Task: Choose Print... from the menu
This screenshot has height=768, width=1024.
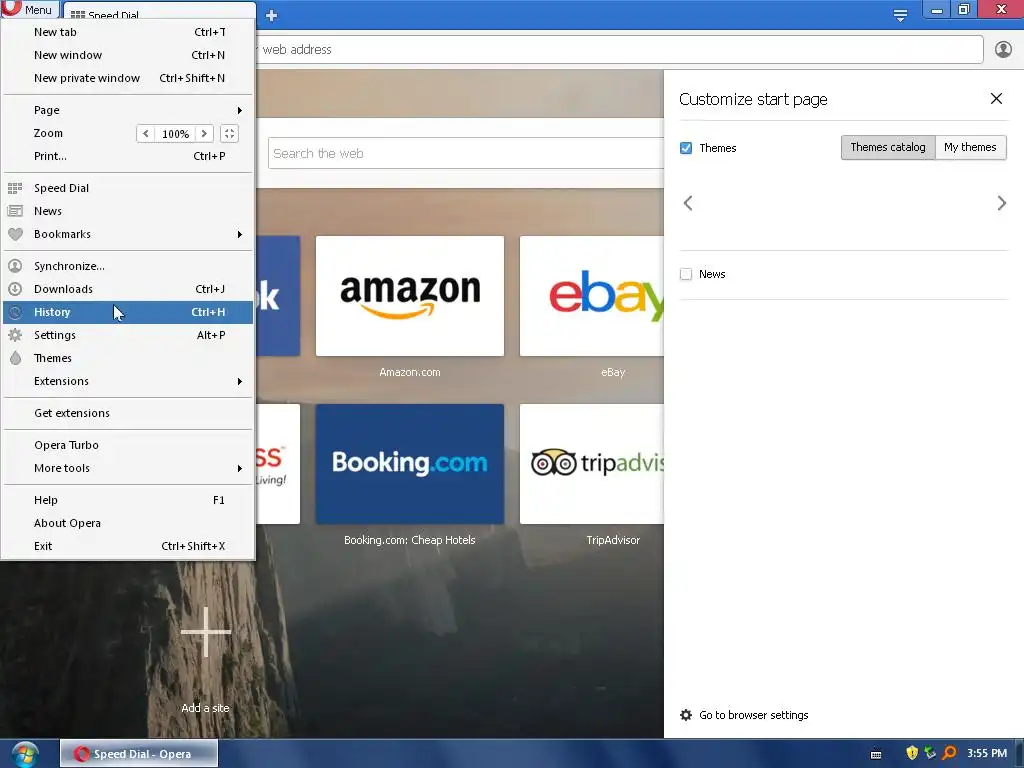Action: [128, 156]
